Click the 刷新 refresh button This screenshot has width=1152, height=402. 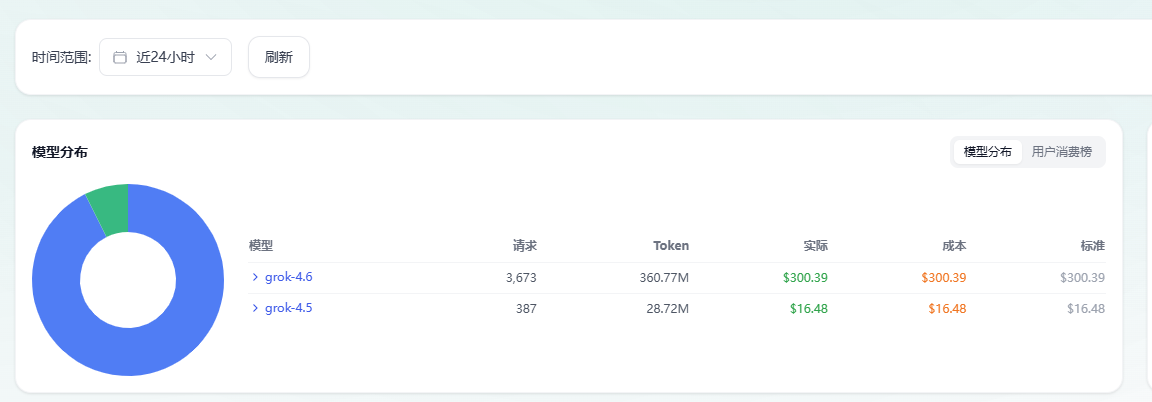(x=279, y=57)
